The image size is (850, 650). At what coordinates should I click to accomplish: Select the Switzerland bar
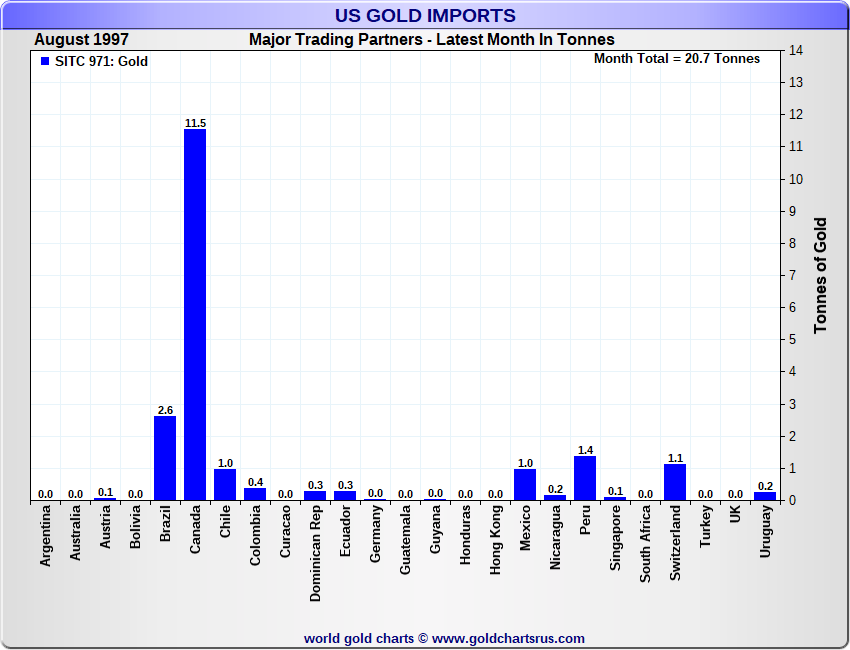click(x=675, y=482)
